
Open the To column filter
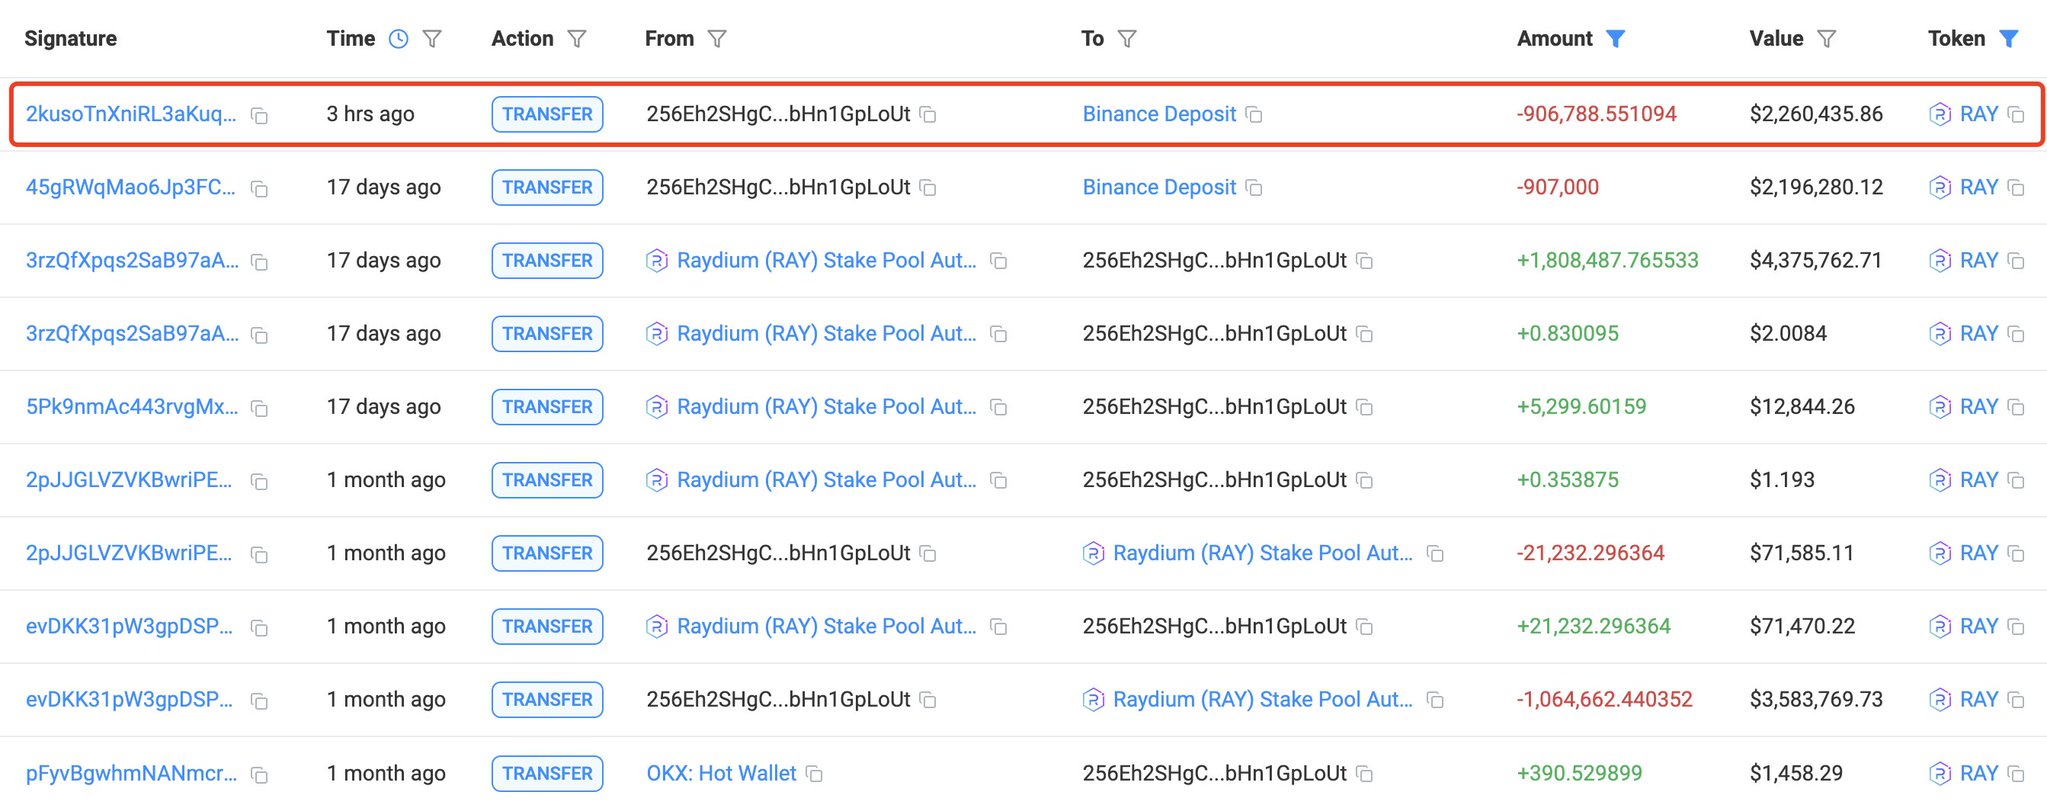tap(1127, 39)
